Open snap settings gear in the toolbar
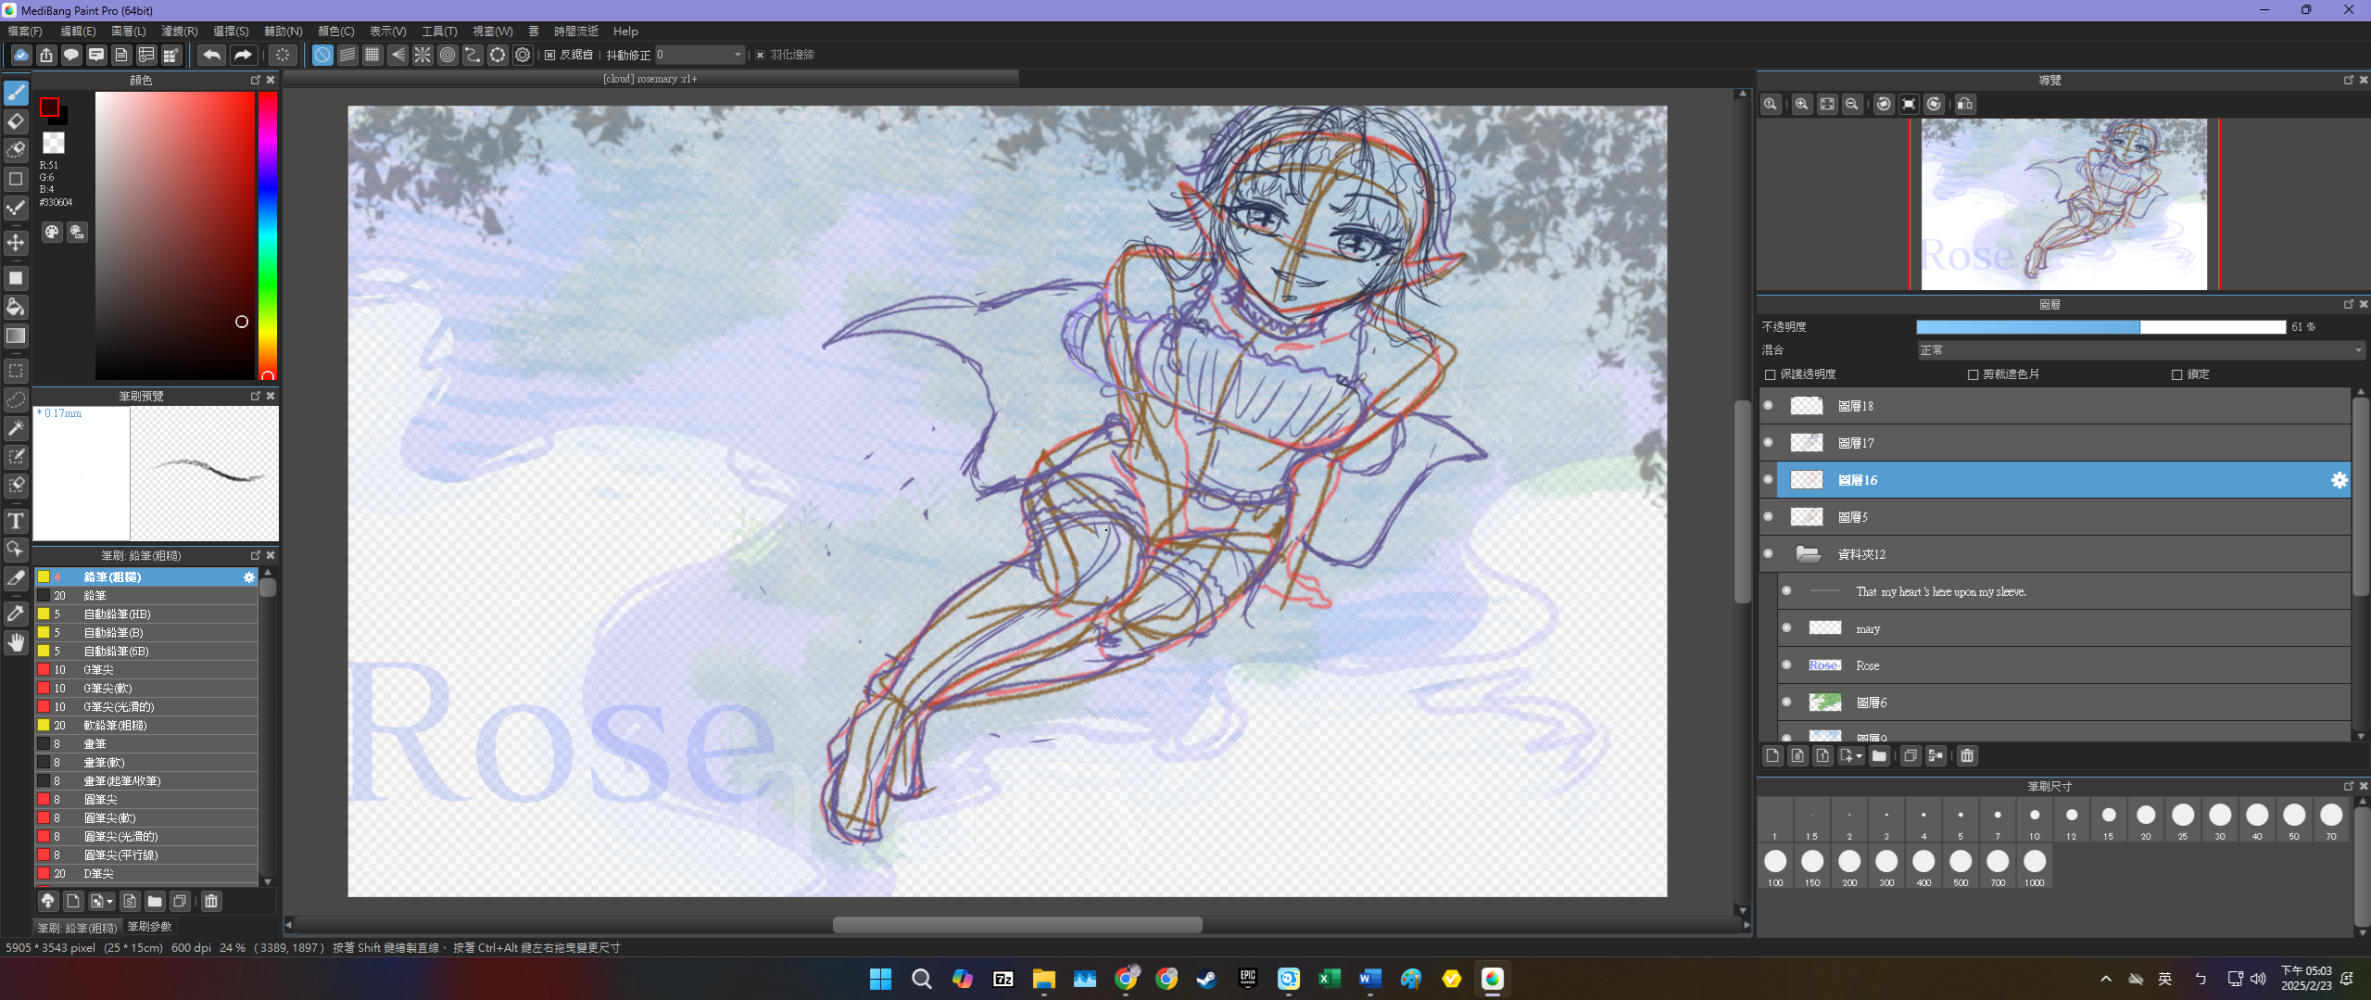Image resolution: width=2371 pixels, height=1000 pixels. (x=522, y=55)
